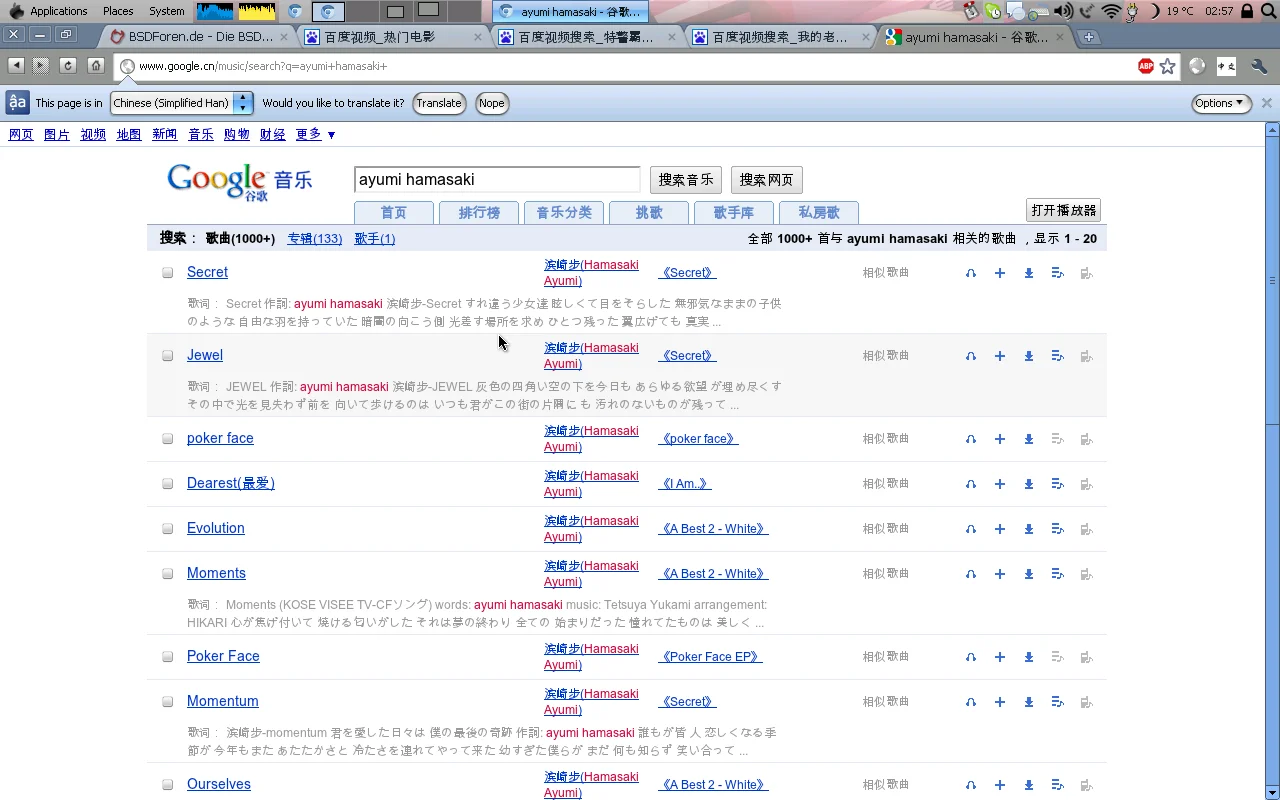Open the 《A Best 2 - White》 album link beside Evolution

click(x=713, y=529)
